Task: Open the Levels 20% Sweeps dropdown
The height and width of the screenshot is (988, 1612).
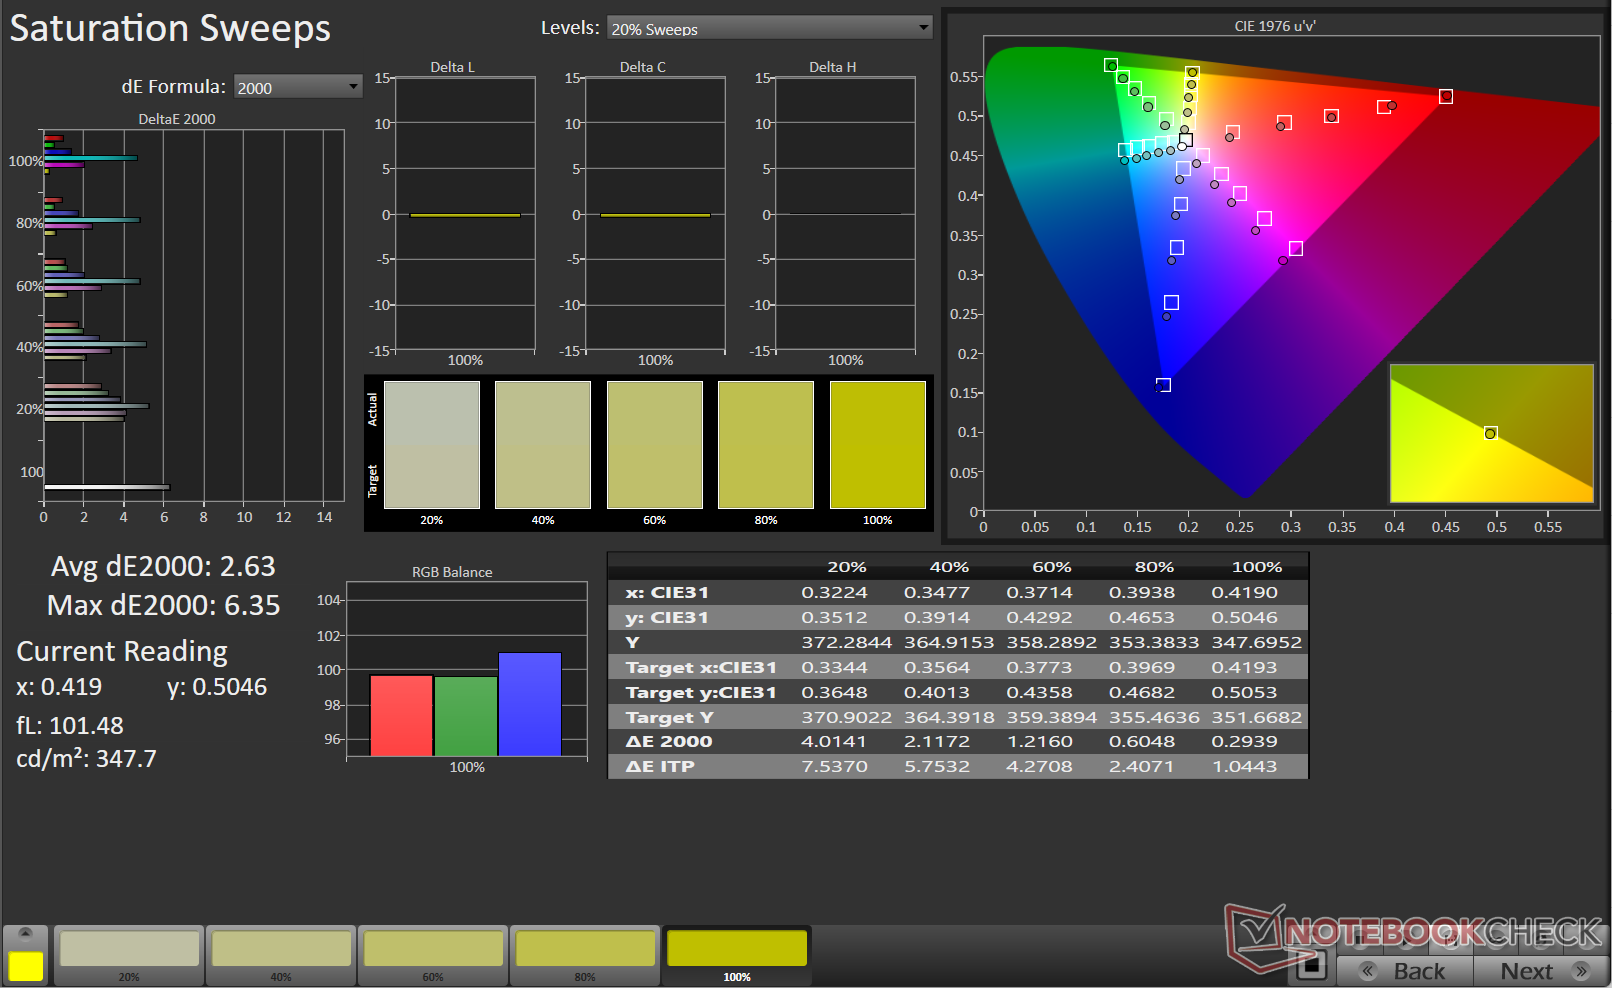Action: (770, 28)
